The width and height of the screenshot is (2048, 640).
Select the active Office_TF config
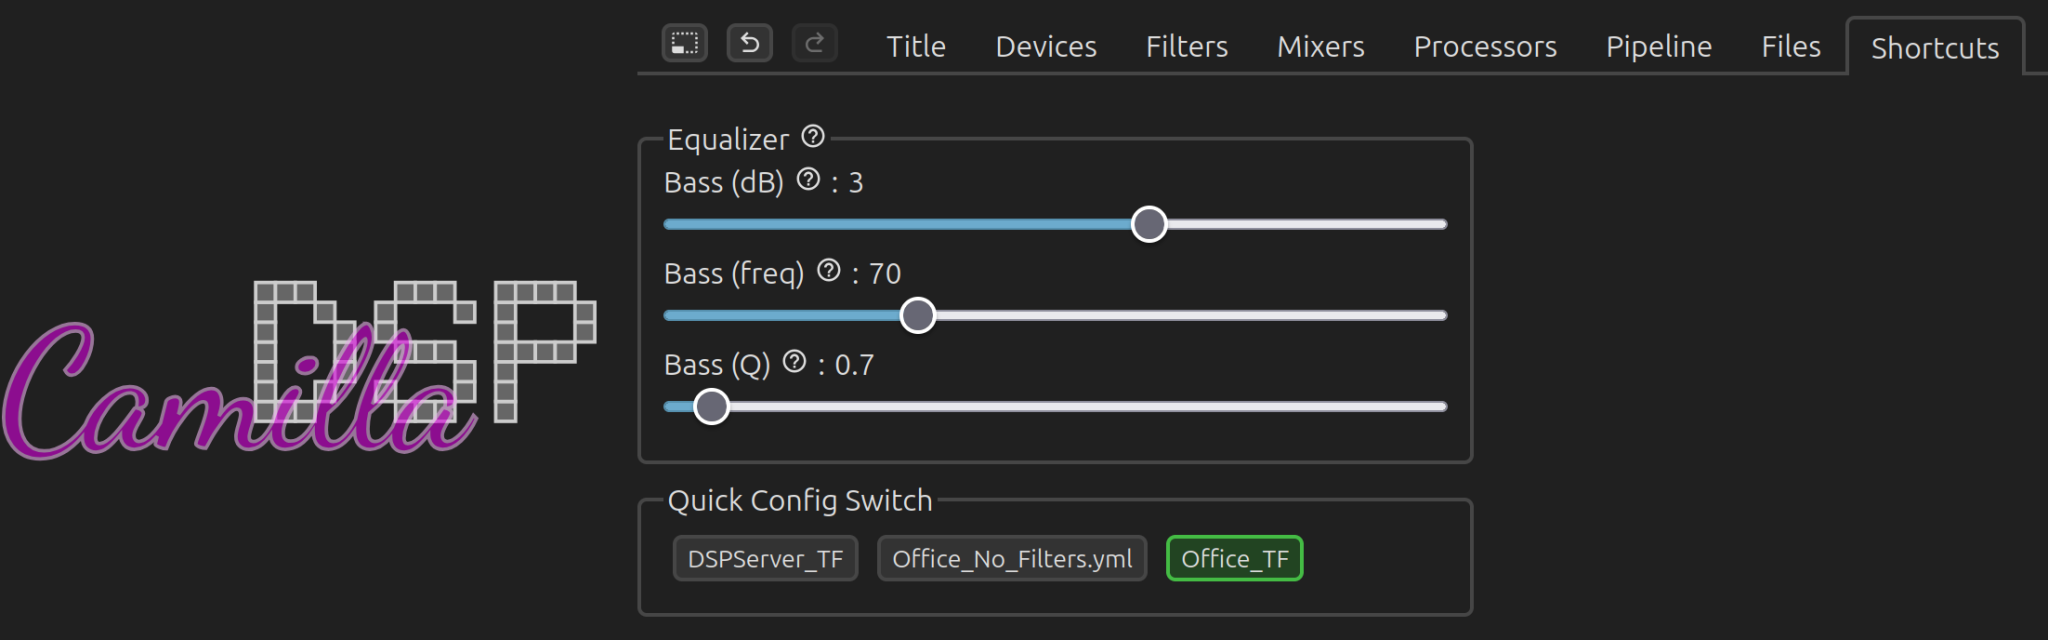1235,558
